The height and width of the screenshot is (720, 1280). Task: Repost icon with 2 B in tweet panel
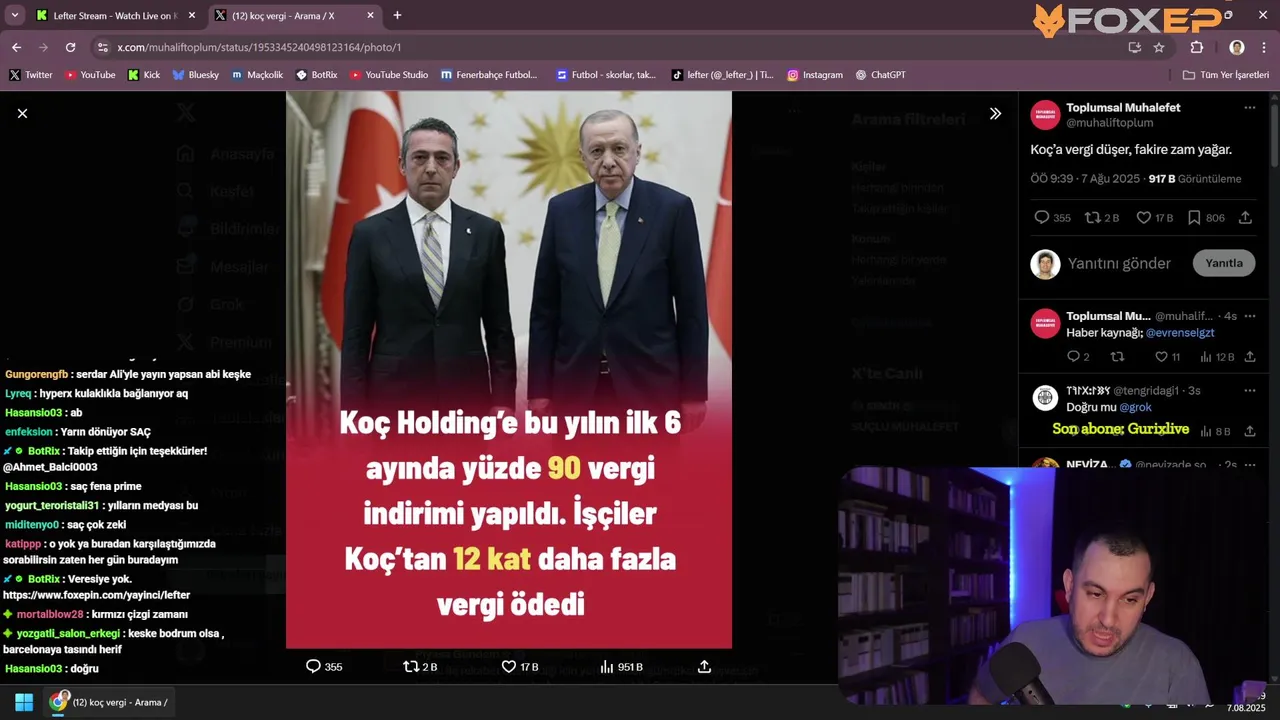click(1093, 217)
